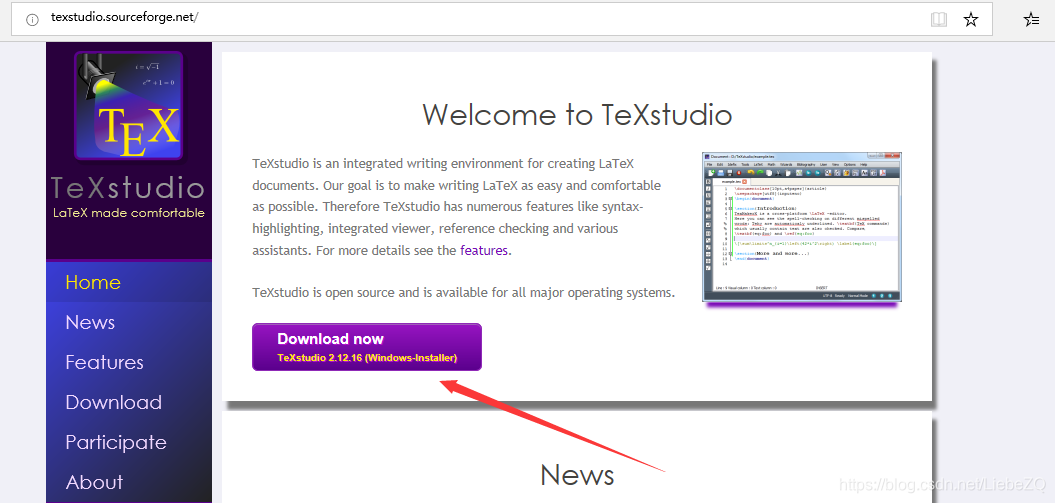The image size is (1055, 503).
Task: Click the LaTeX made comfortable tagline
Action: pyautogui.click(x=129, y=213)
